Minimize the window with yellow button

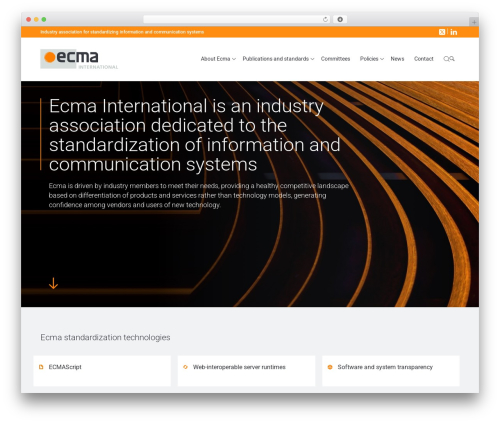36,19
